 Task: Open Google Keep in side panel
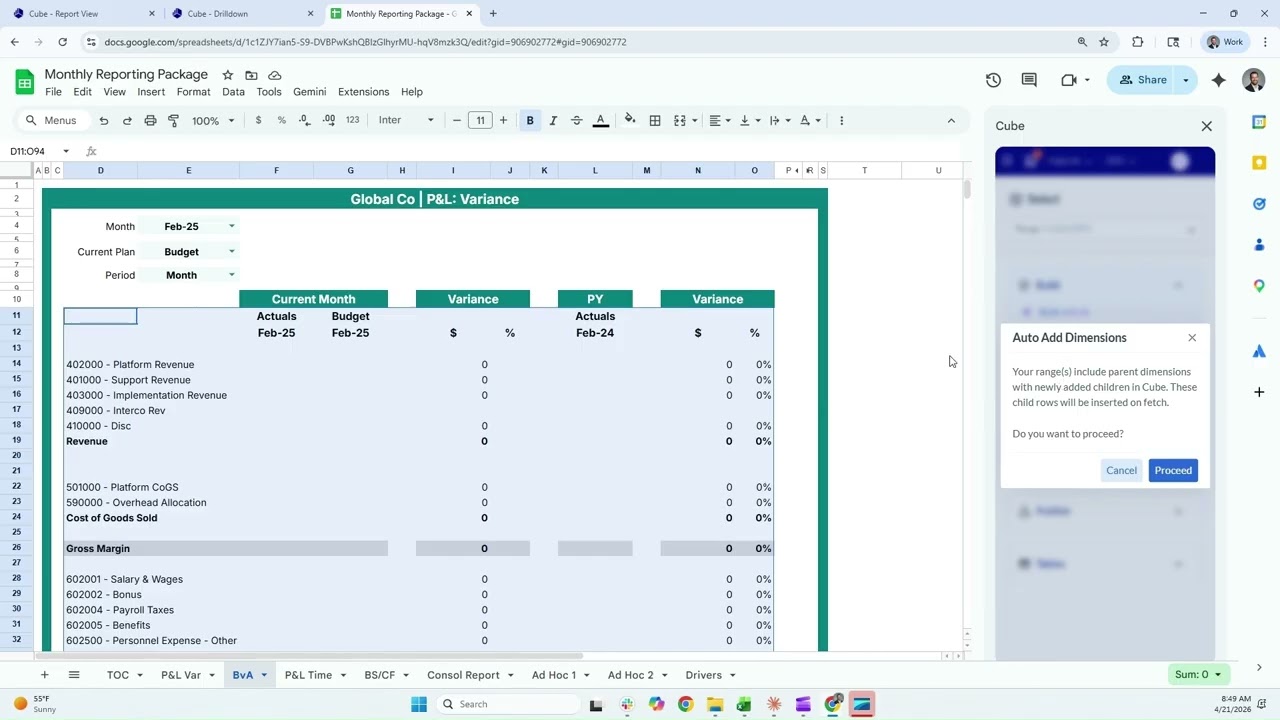pos(1259,163)
